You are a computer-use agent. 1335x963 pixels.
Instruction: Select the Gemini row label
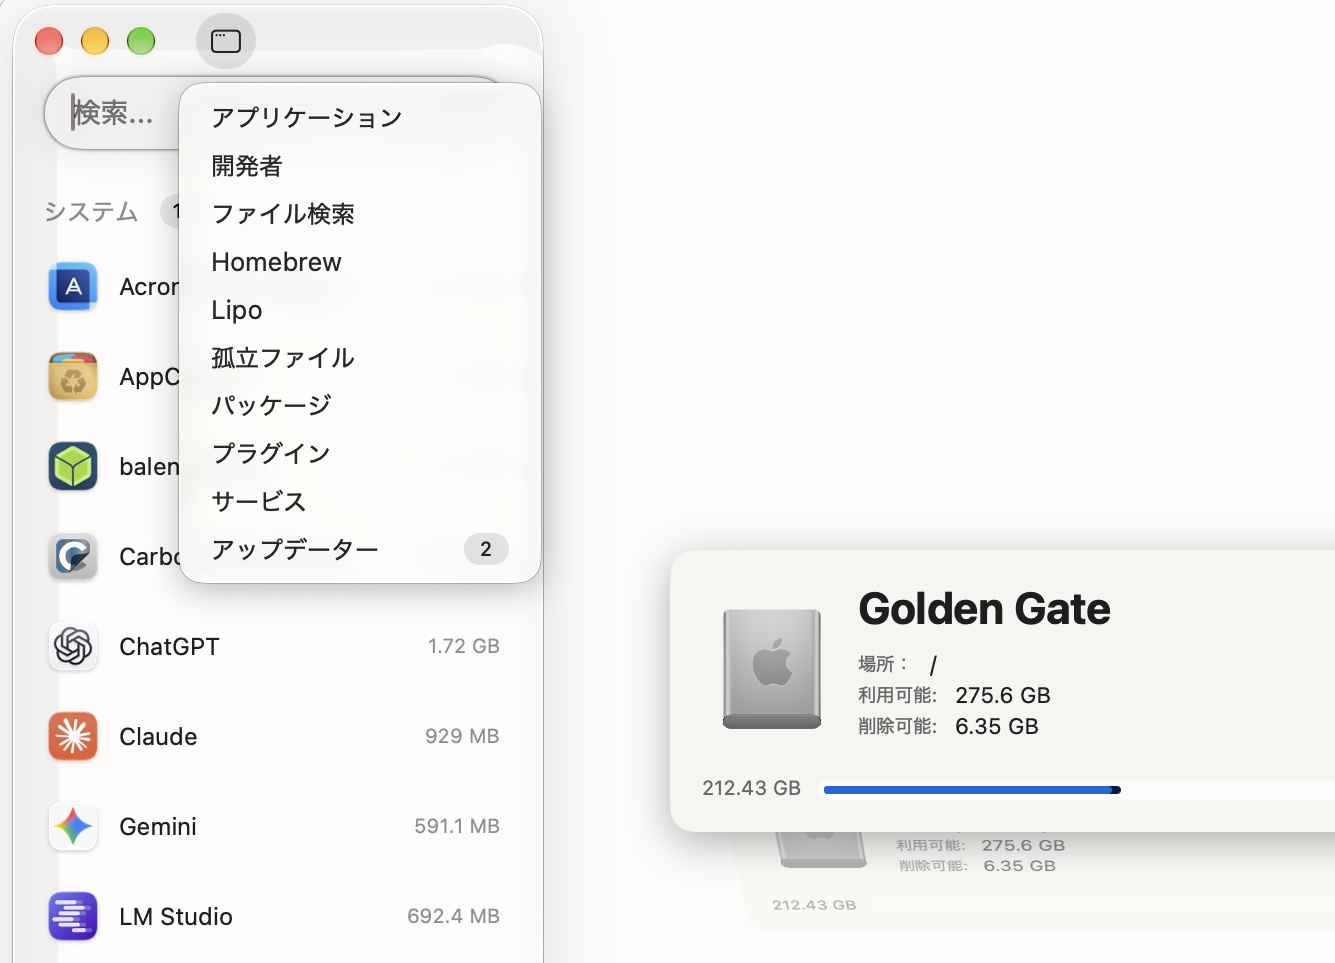click(158, 827)
